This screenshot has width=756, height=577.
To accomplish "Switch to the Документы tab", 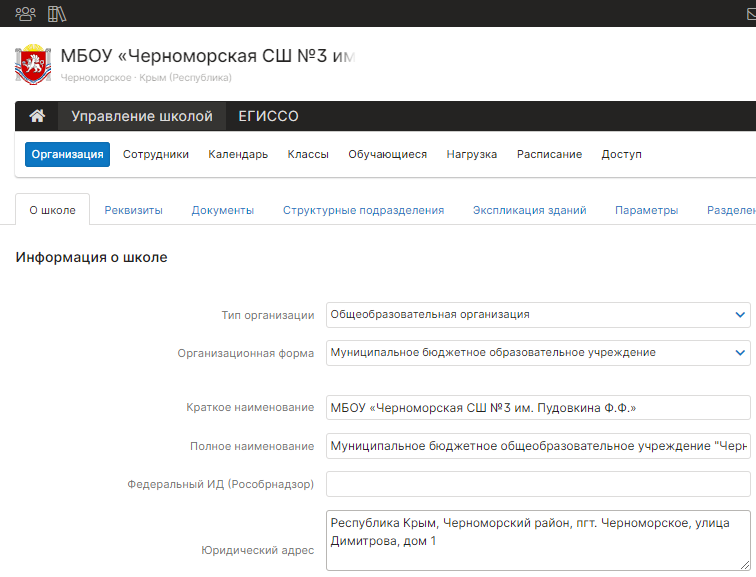I will click(222, 210).
